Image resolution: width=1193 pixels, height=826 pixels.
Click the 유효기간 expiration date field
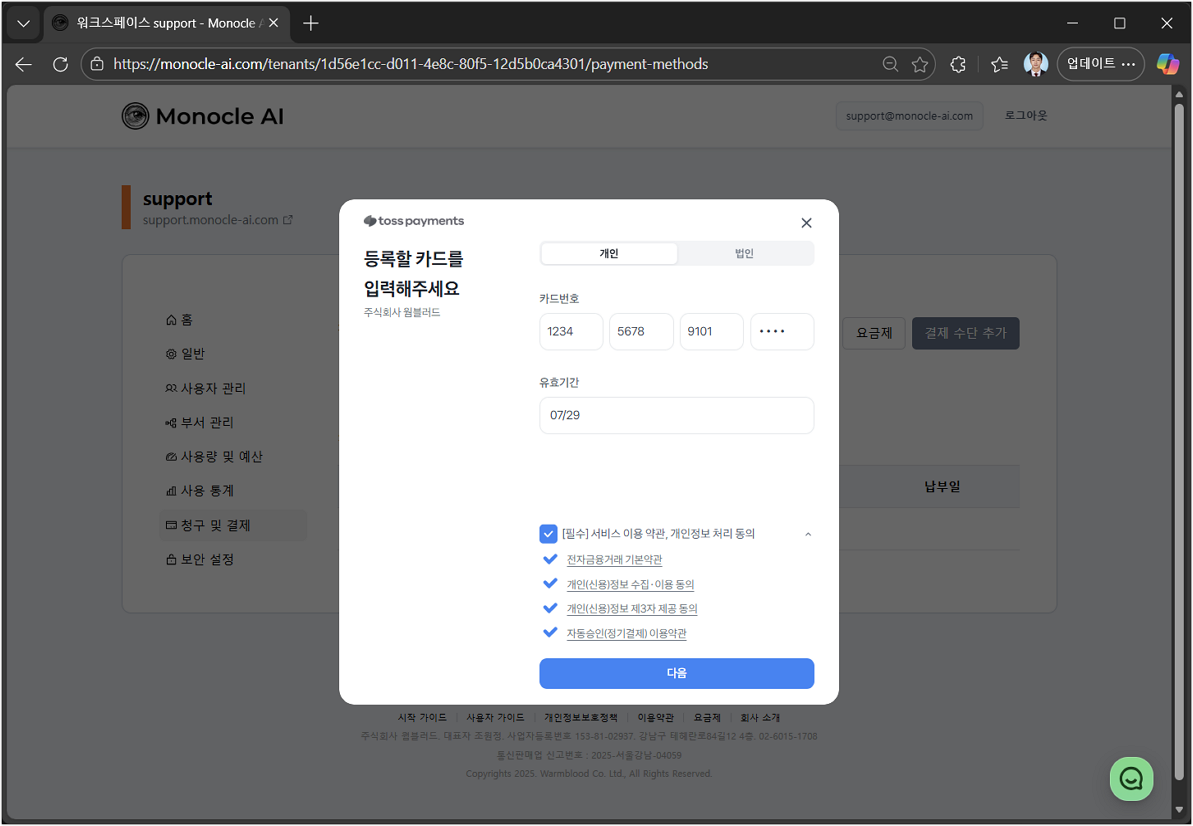tap(676, 415)
